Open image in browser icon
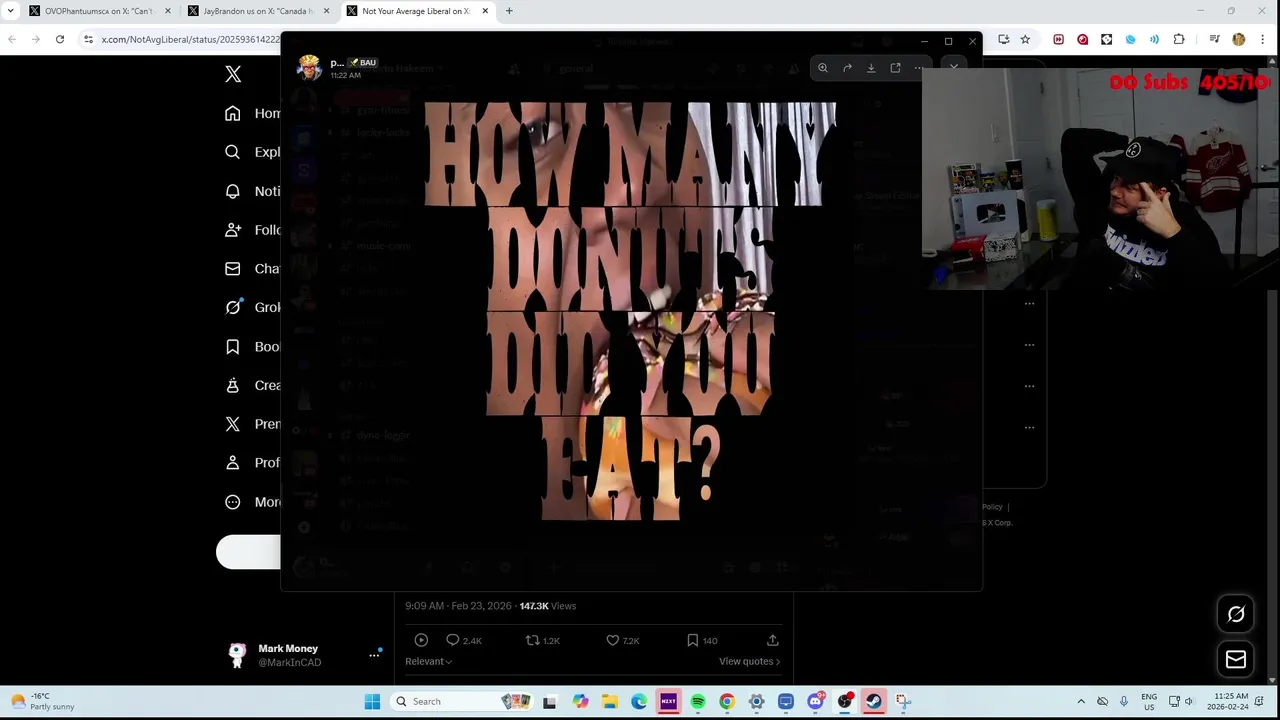 point(895,68)
